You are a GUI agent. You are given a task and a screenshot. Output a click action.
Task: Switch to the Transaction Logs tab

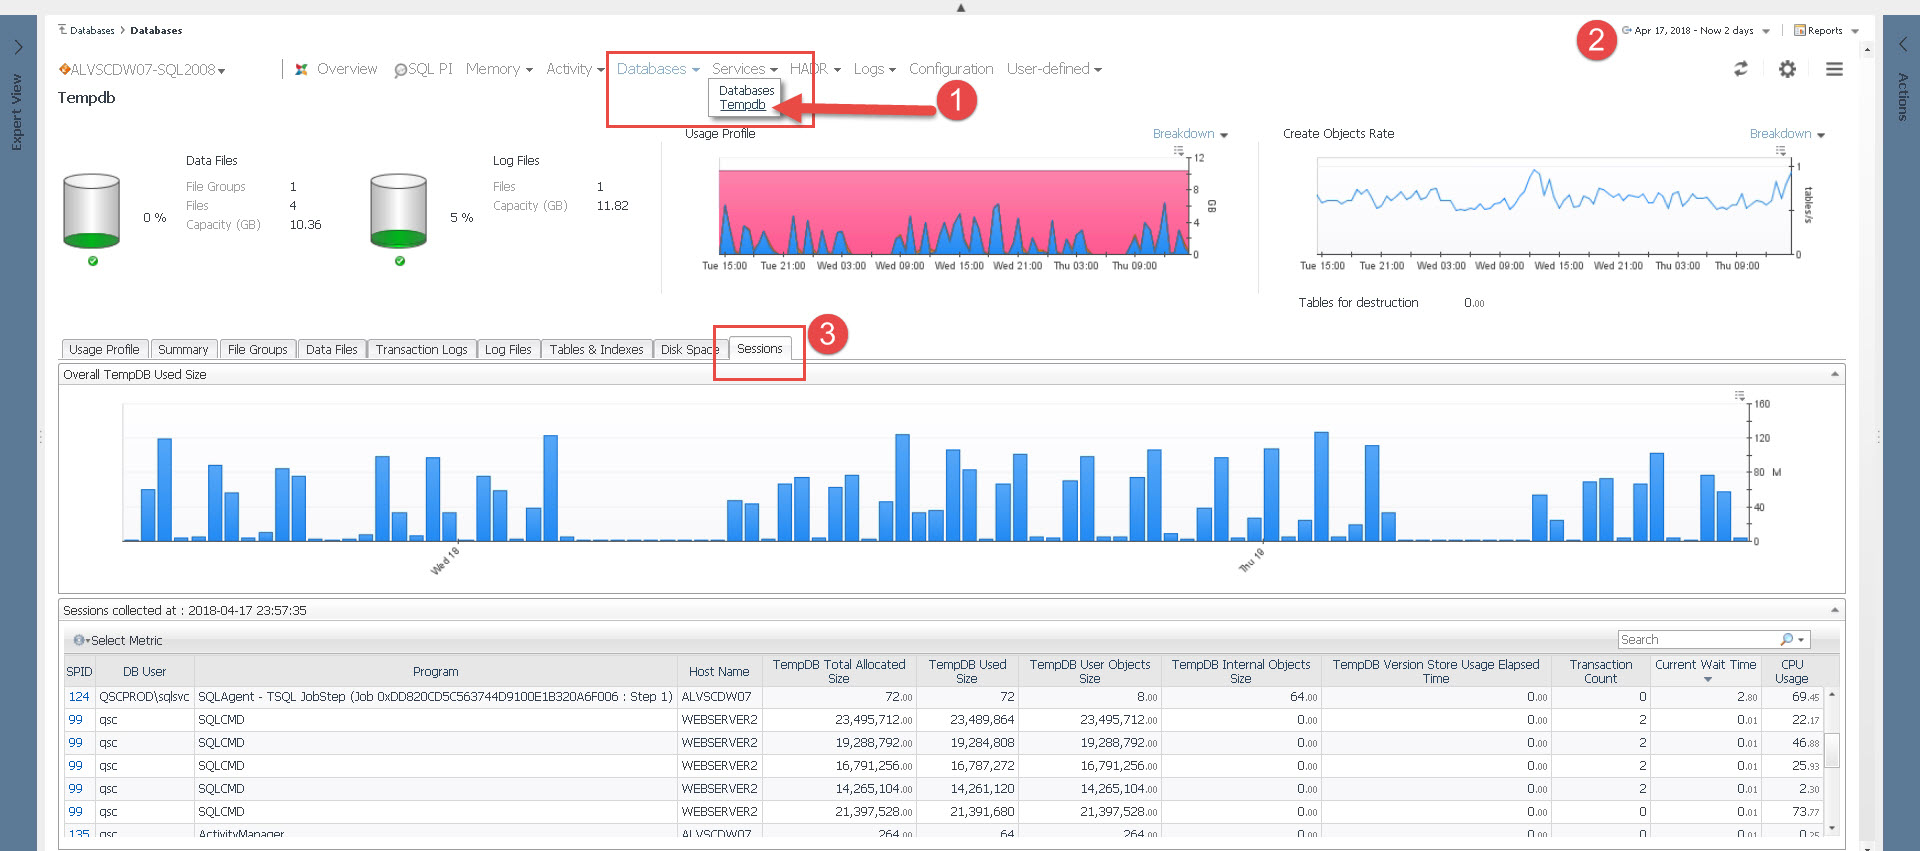pyautogui.click(x=421, y=350)
